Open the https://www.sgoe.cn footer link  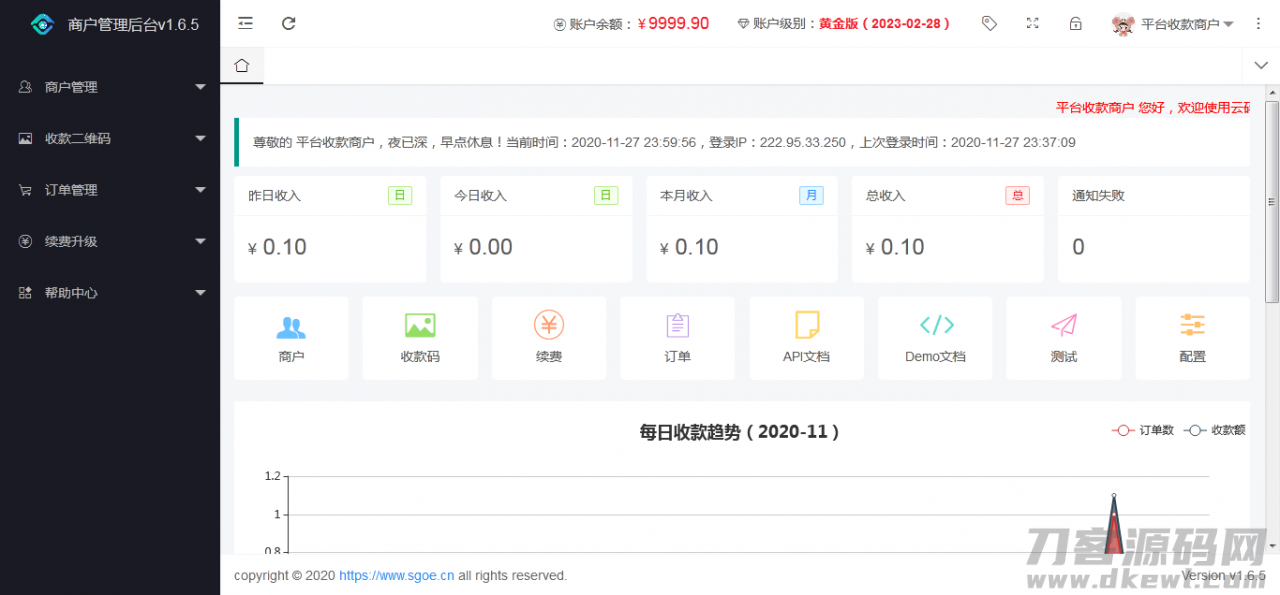[x=396, y=576]
